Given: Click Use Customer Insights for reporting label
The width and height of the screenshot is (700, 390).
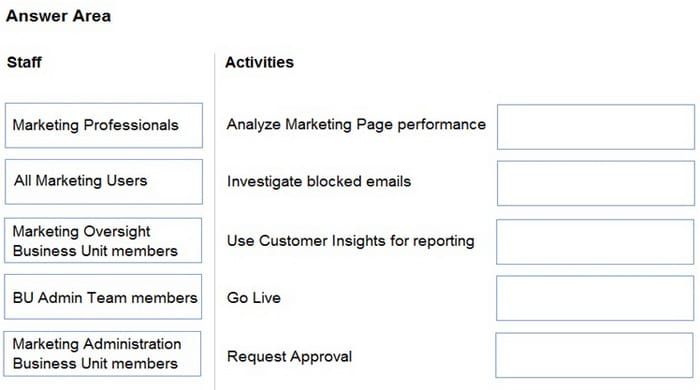Looking at the screenshot, I should 350,241.
